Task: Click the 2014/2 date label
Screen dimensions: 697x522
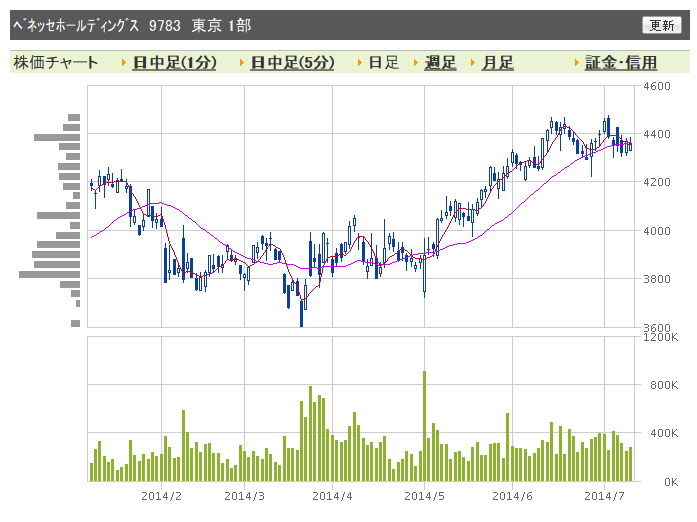Action: pyautogui.click(x=161, y=496)
